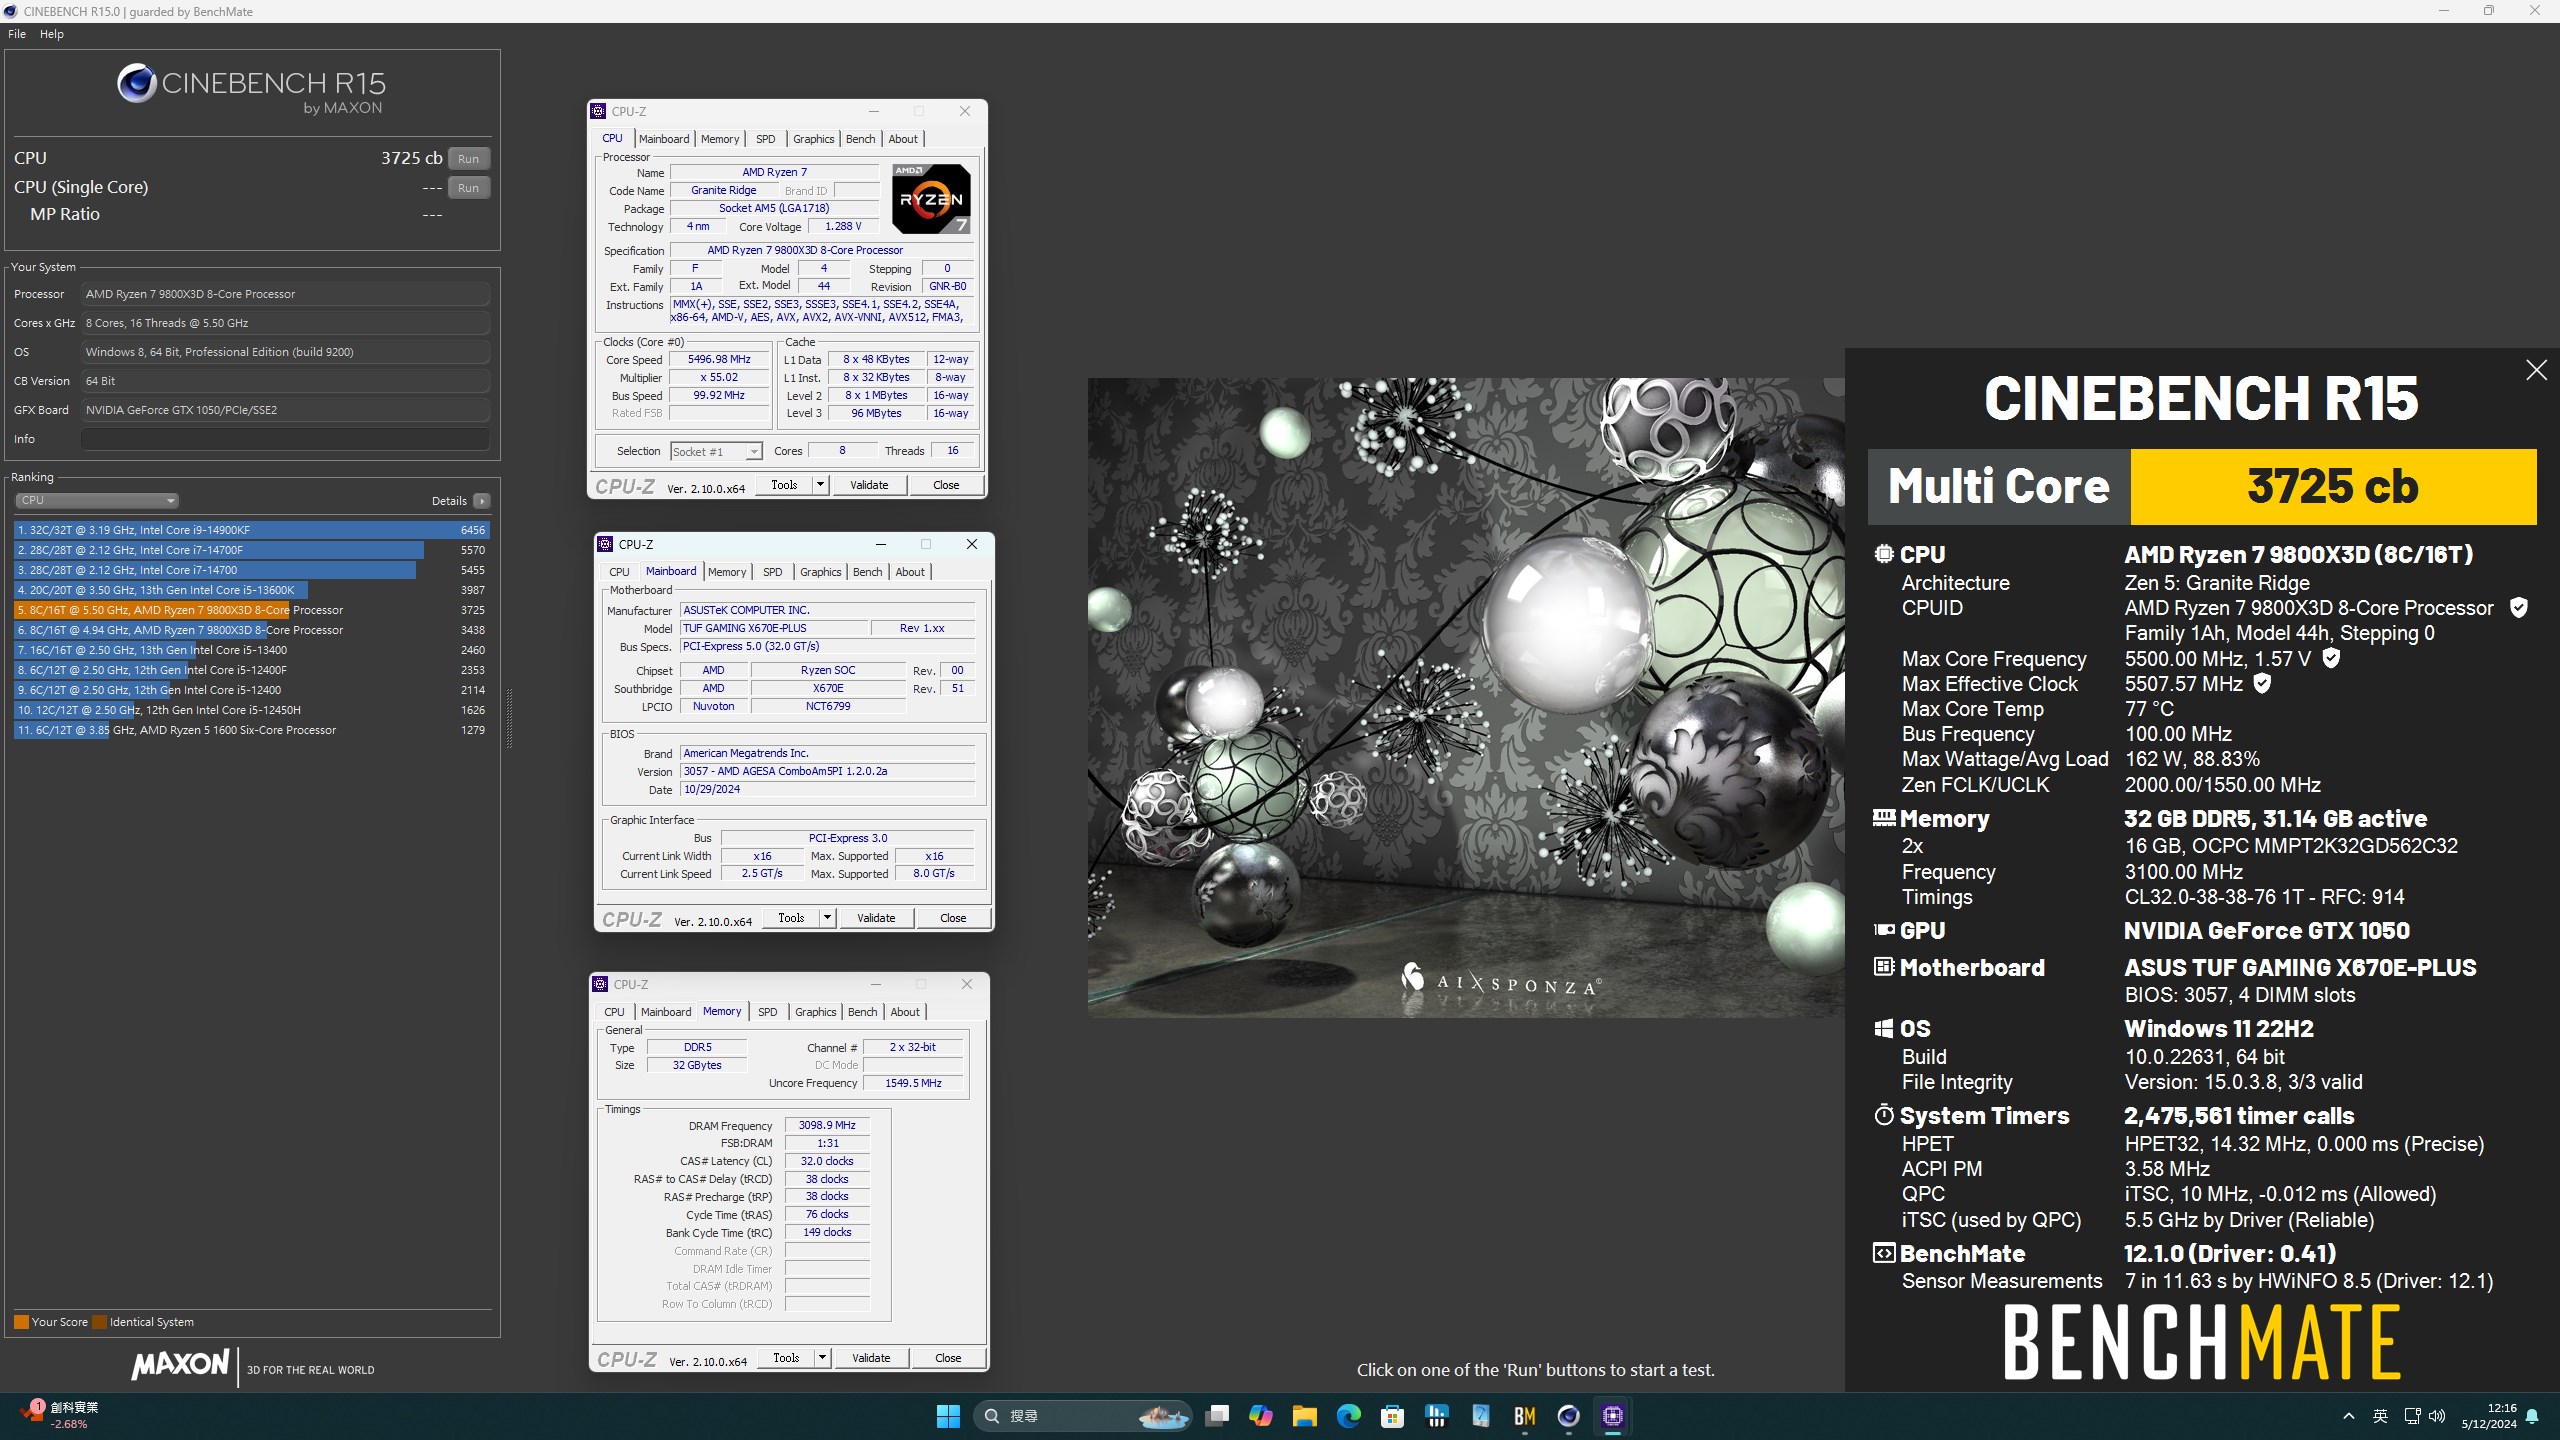2560x1440 pixels.
Task: Click the 3725 cb multi core score
Action: point(2333,486)
